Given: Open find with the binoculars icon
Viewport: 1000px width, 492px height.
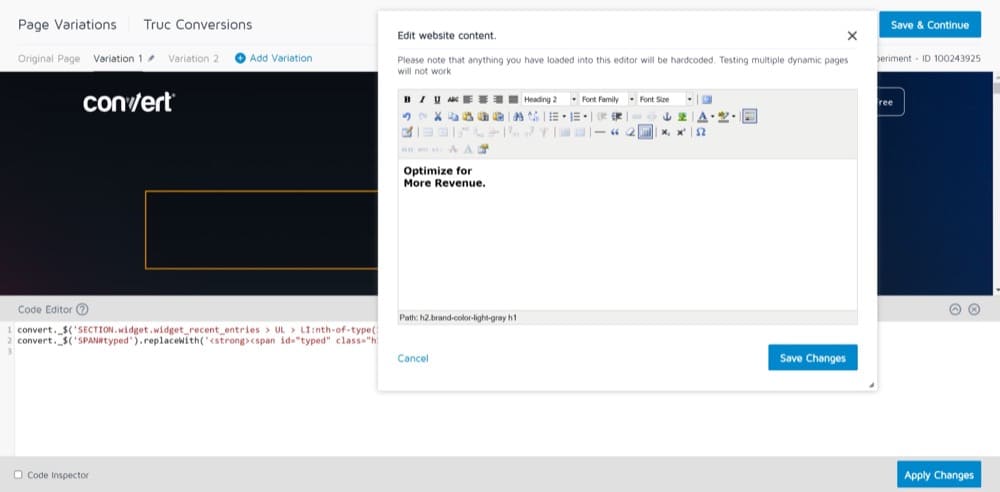Looking at the screenshot, I should [x=517, y=116].
